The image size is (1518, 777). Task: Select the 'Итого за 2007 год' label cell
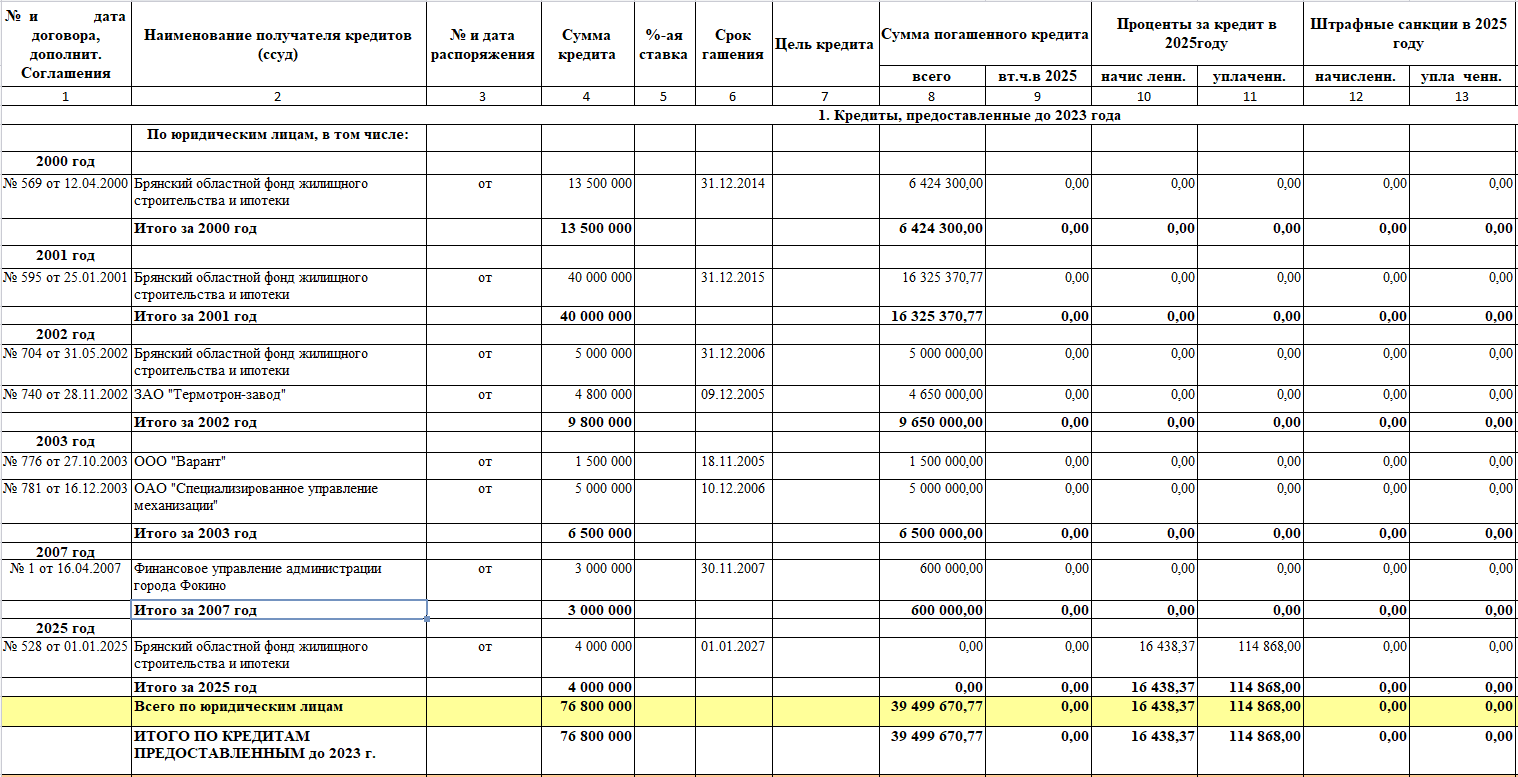(278, 610)
